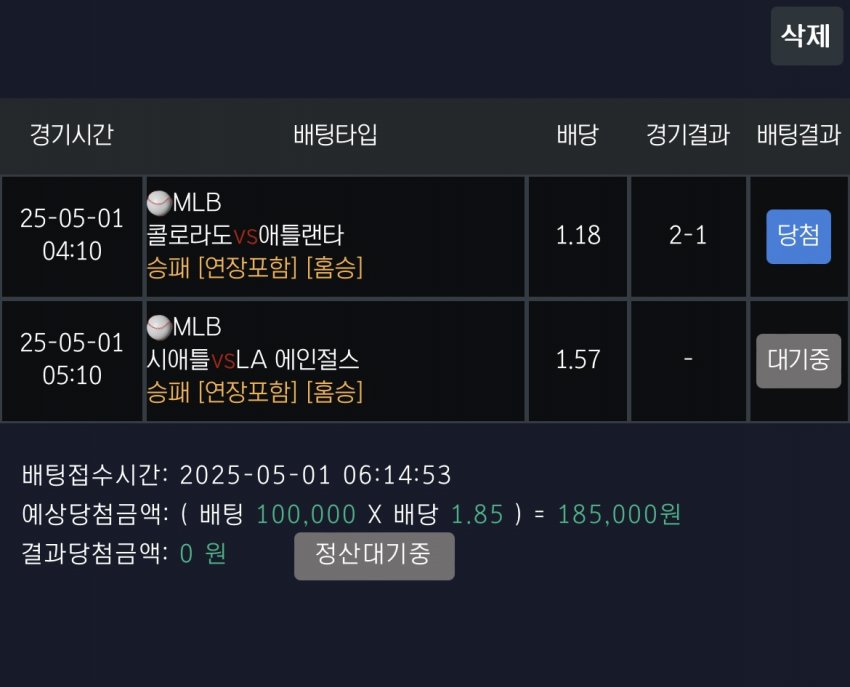Click the first row 승패 [연장포함] [홈승] label
The width and height of the screenshot is (850, 687).
[x=255, y=268]
